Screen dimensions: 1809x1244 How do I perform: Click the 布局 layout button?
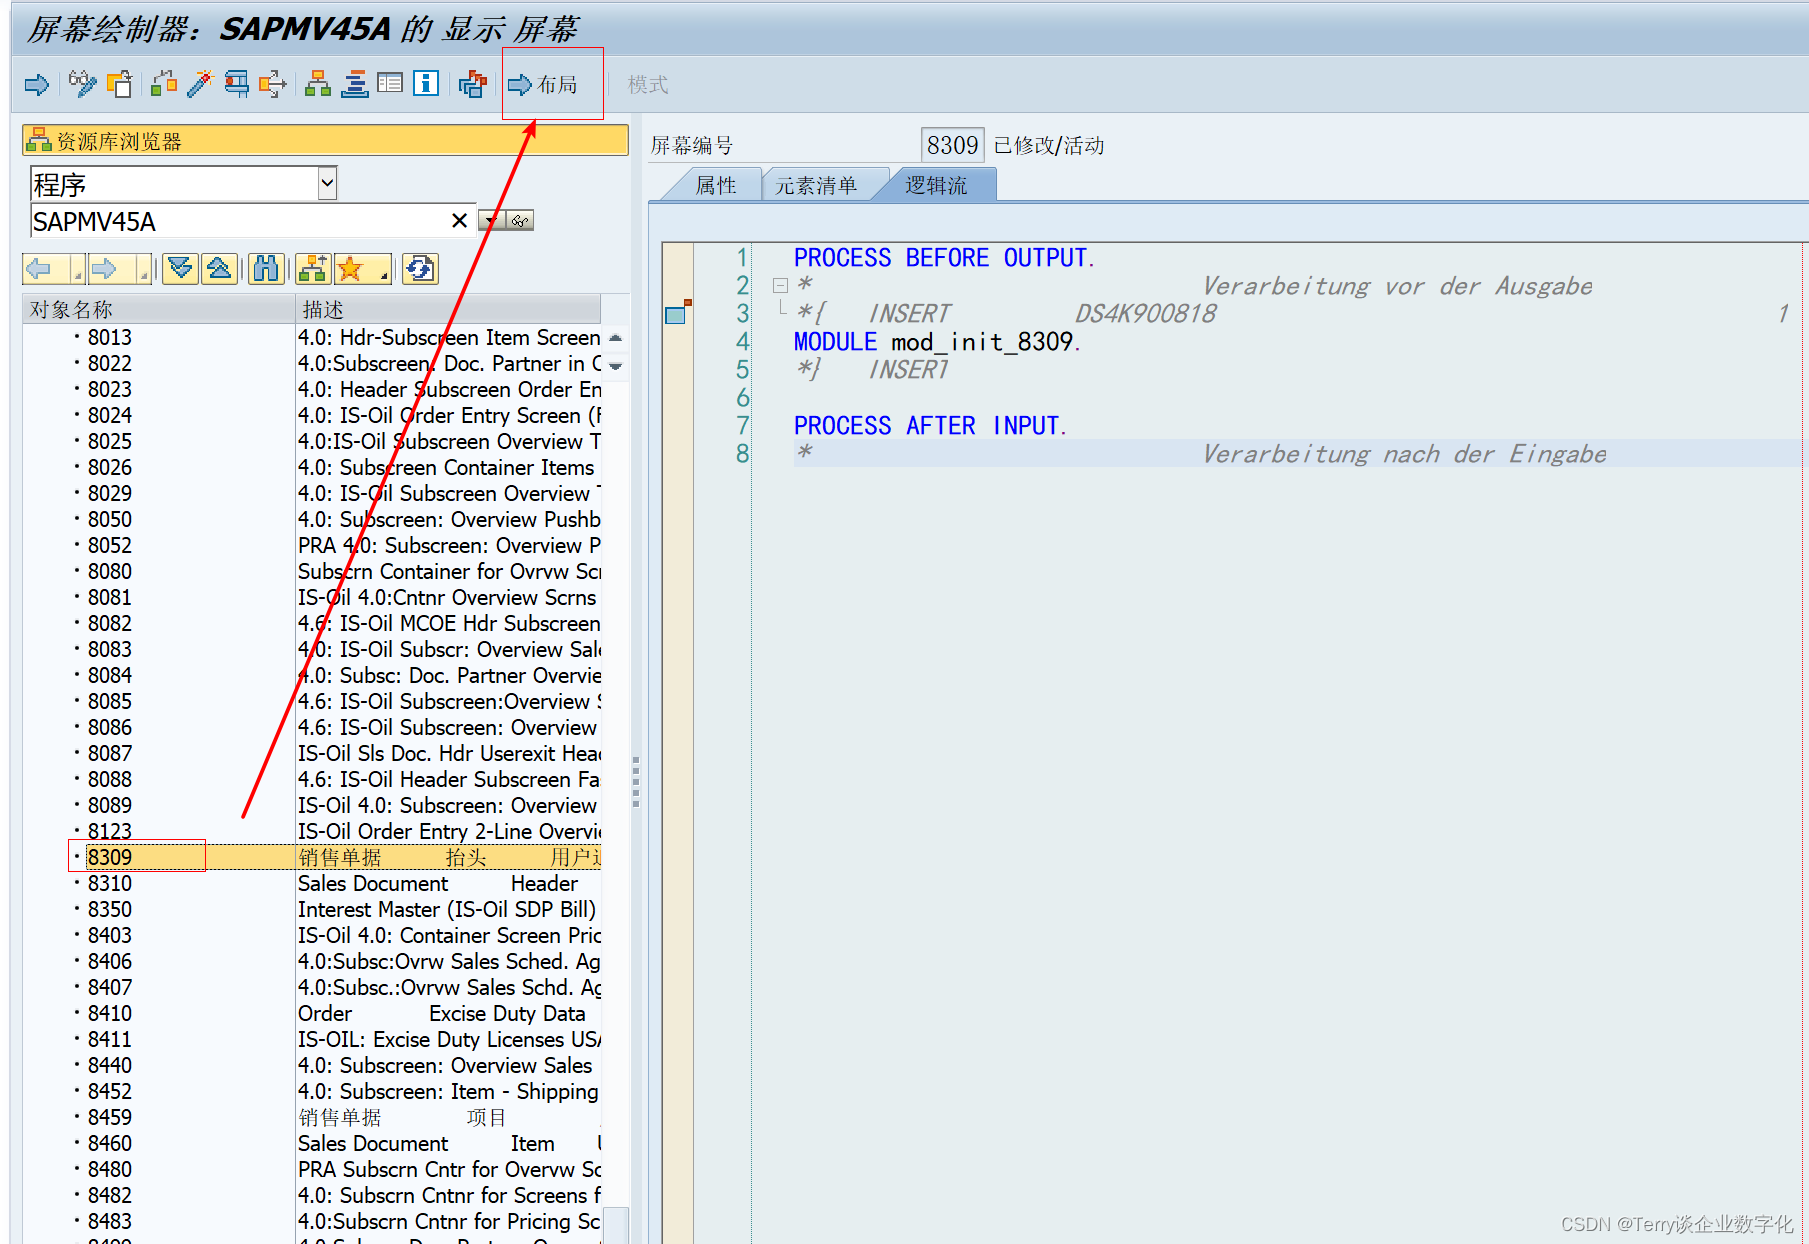click(x=545, y=84)
